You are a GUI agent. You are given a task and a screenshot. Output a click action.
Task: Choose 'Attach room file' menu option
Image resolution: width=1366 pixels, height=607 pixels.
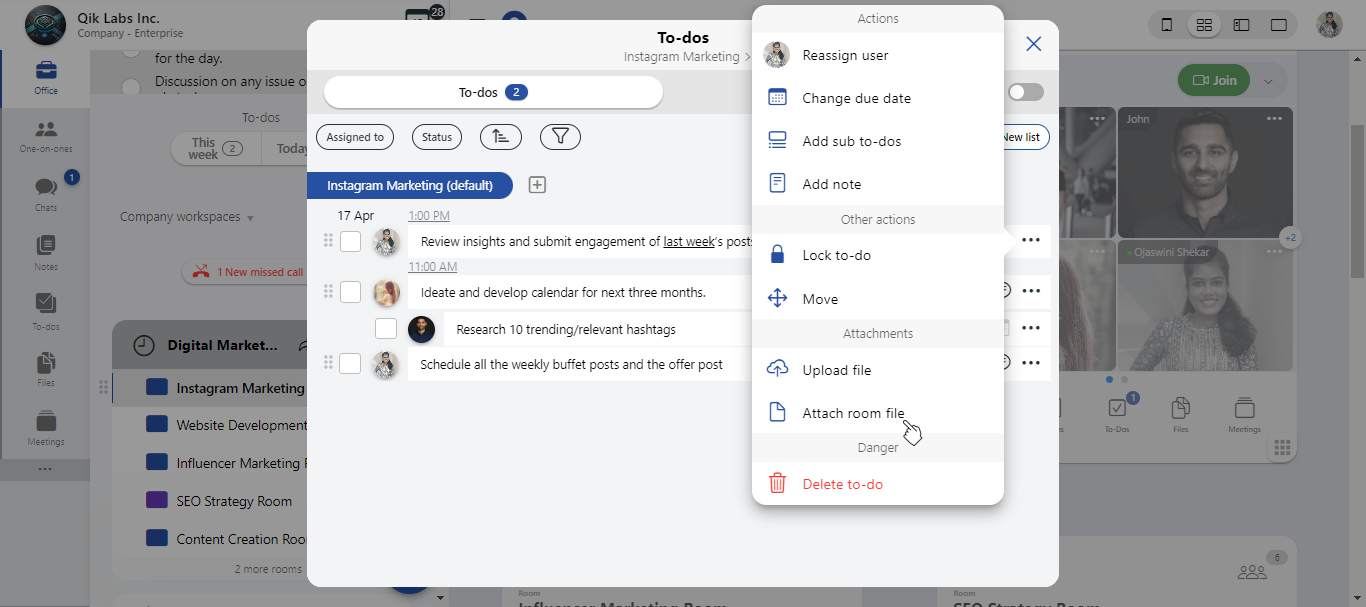pyautogui.click(x=853, y=413)
